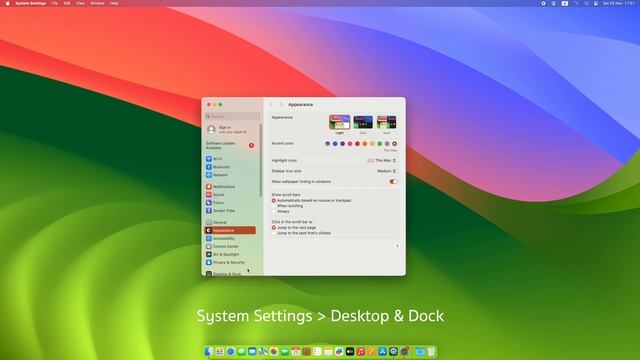Open Desktop & Dock in the sidebar
Viewport: 640px width, 360px height.
click(x=230, y=274)
